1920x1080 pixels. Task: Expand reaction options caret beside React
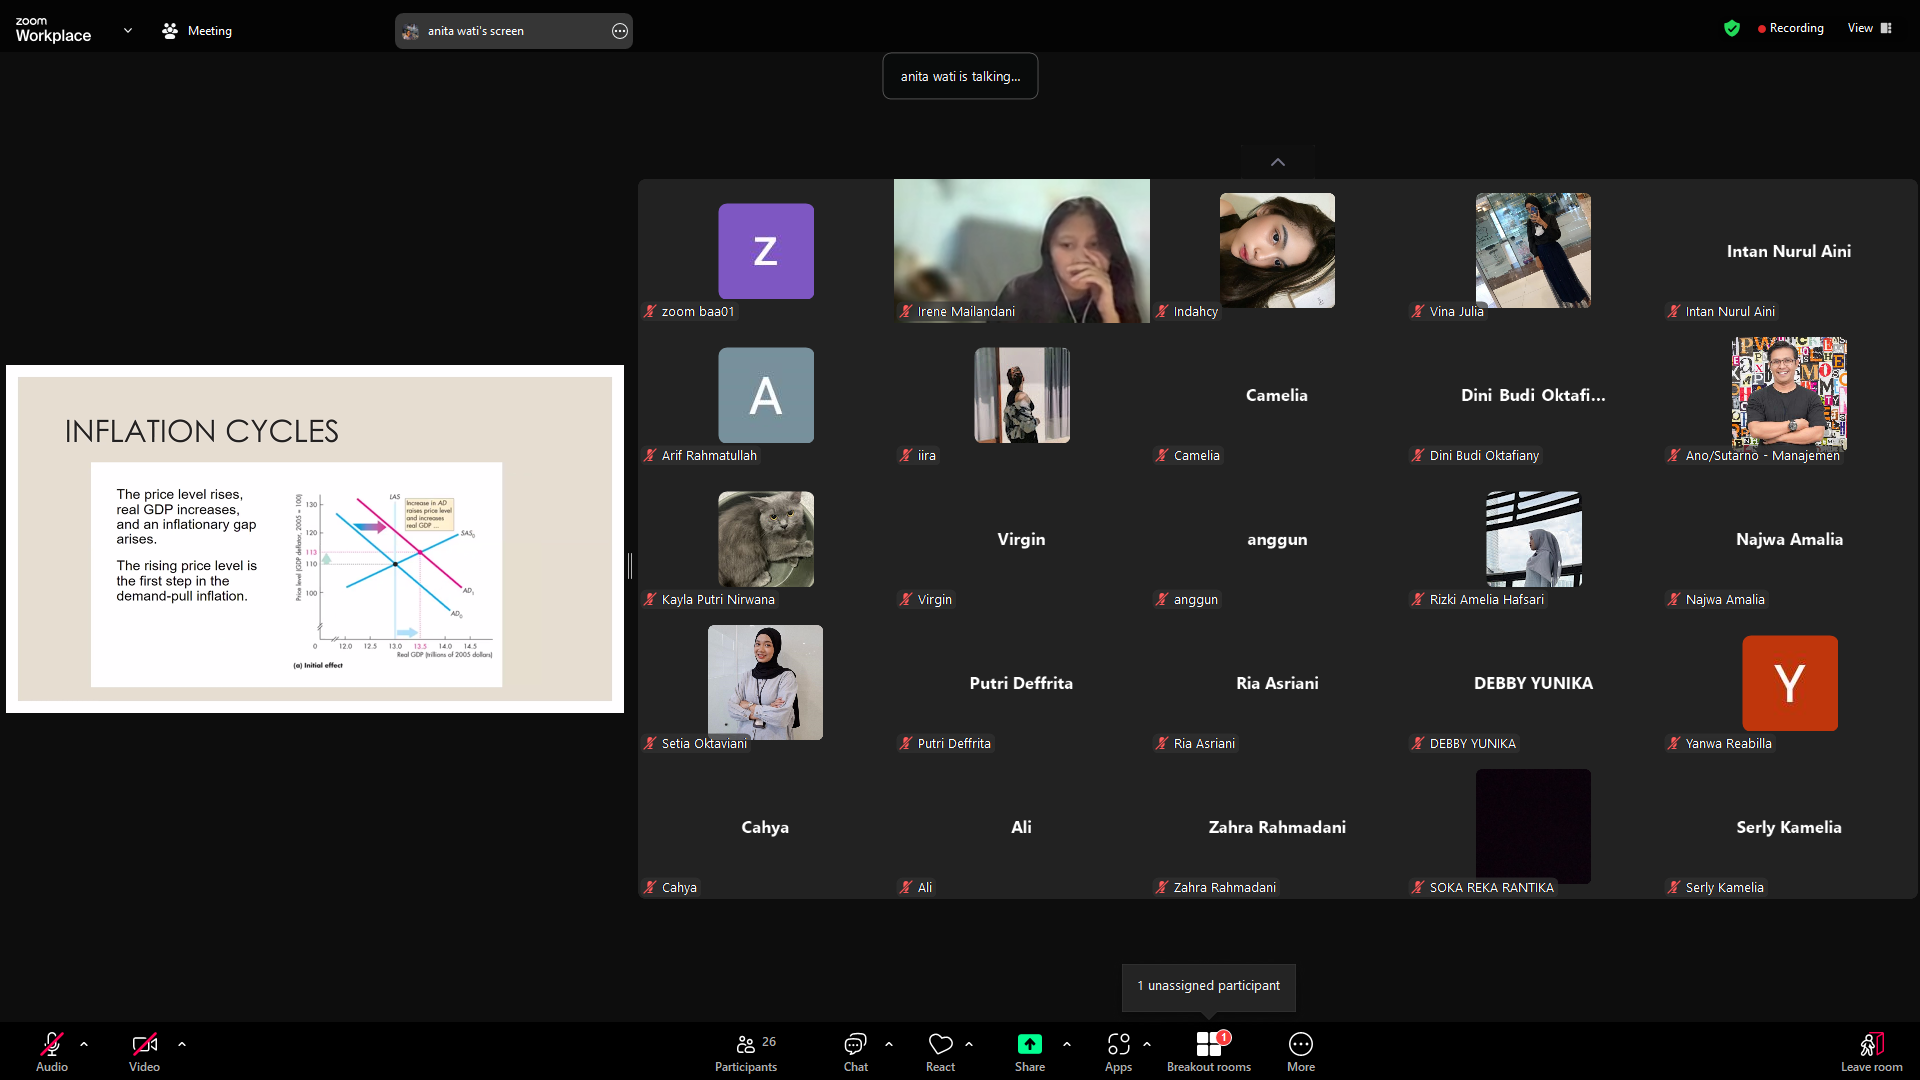point(969,1044)
